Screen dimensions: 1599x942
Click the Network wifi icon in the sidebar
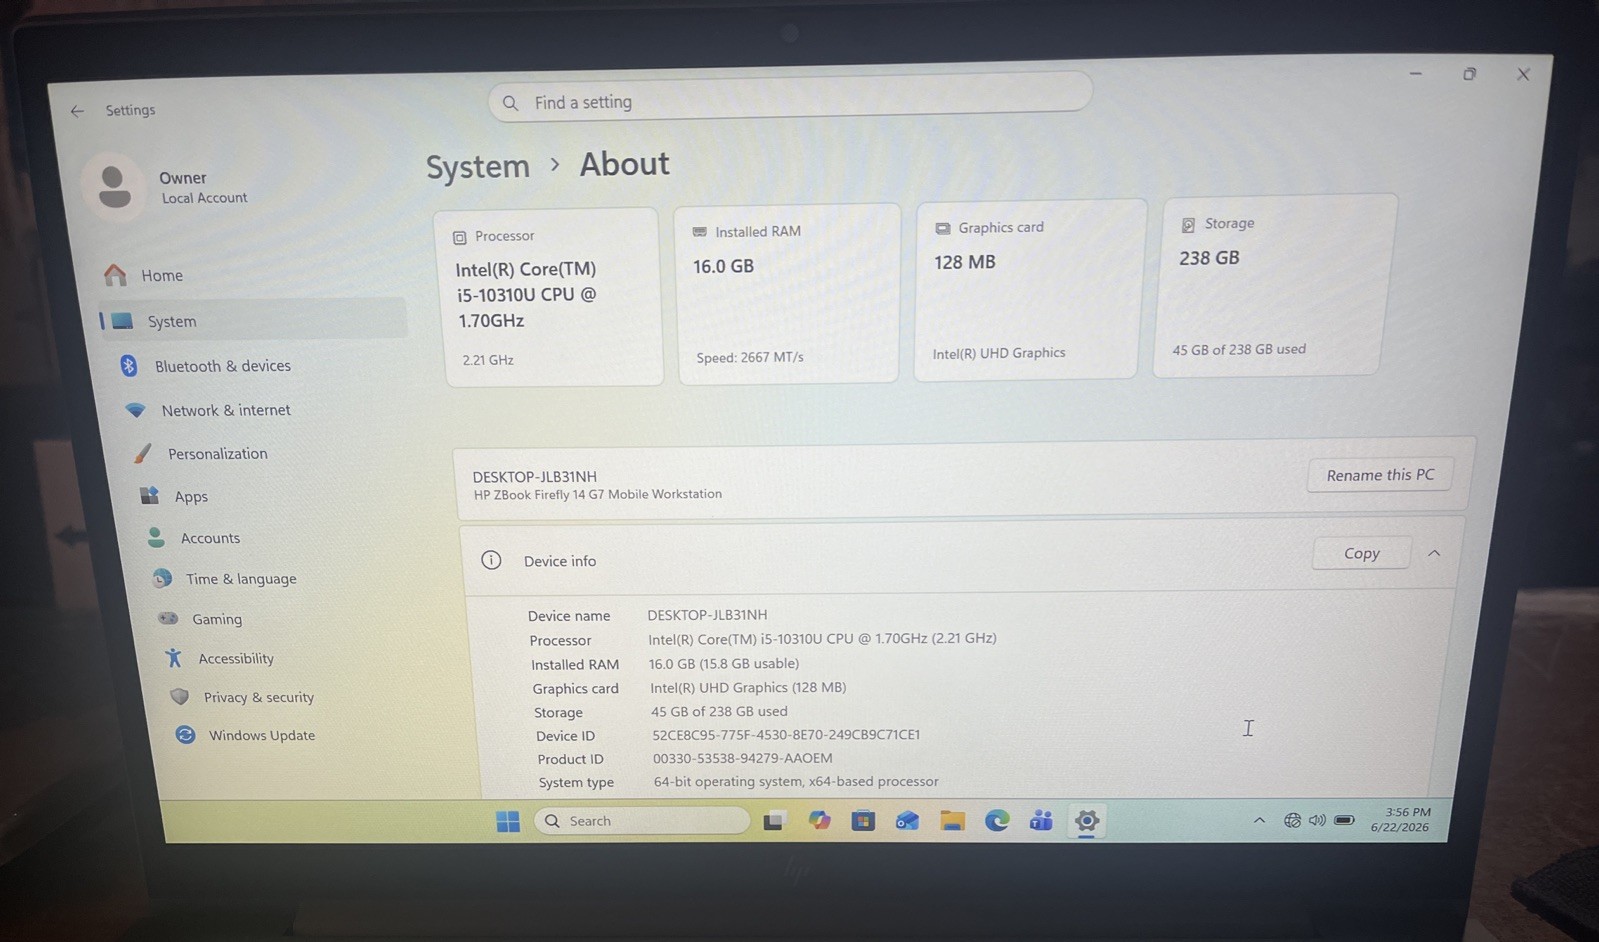[135, 410]
